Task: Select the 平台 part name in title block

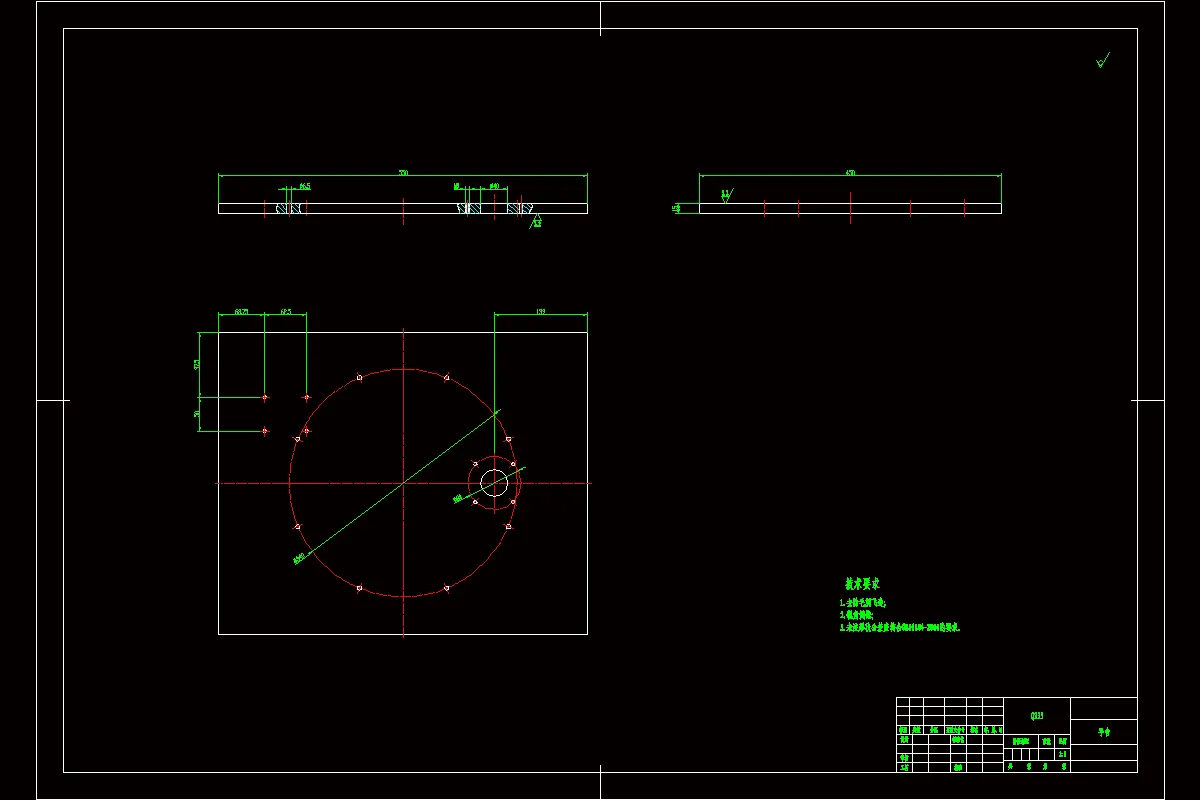Action: (x=1104, y=733)
